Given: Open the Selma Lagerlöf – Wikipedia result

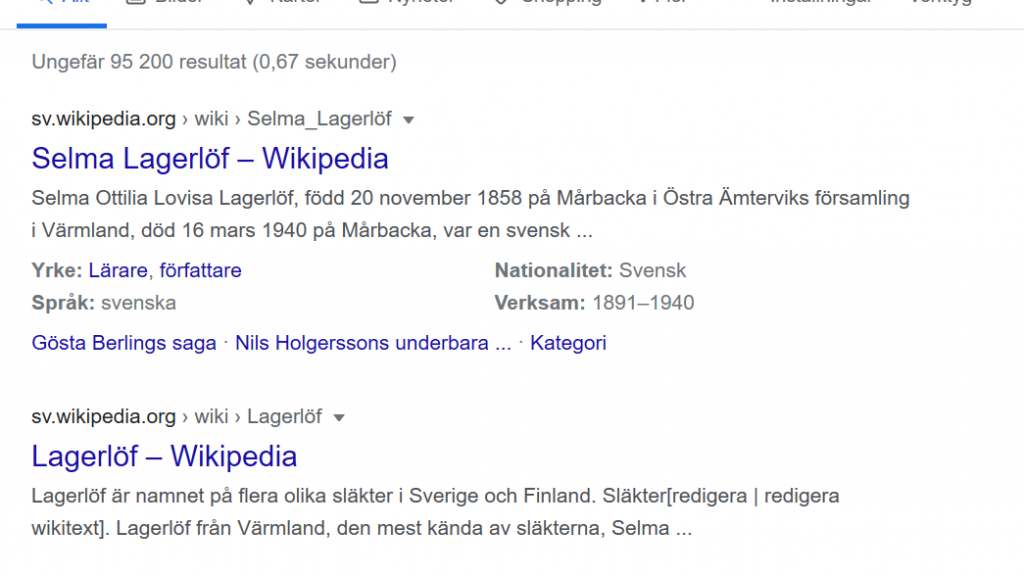Looking at the screenshot, I should click(x=210, y=159).
